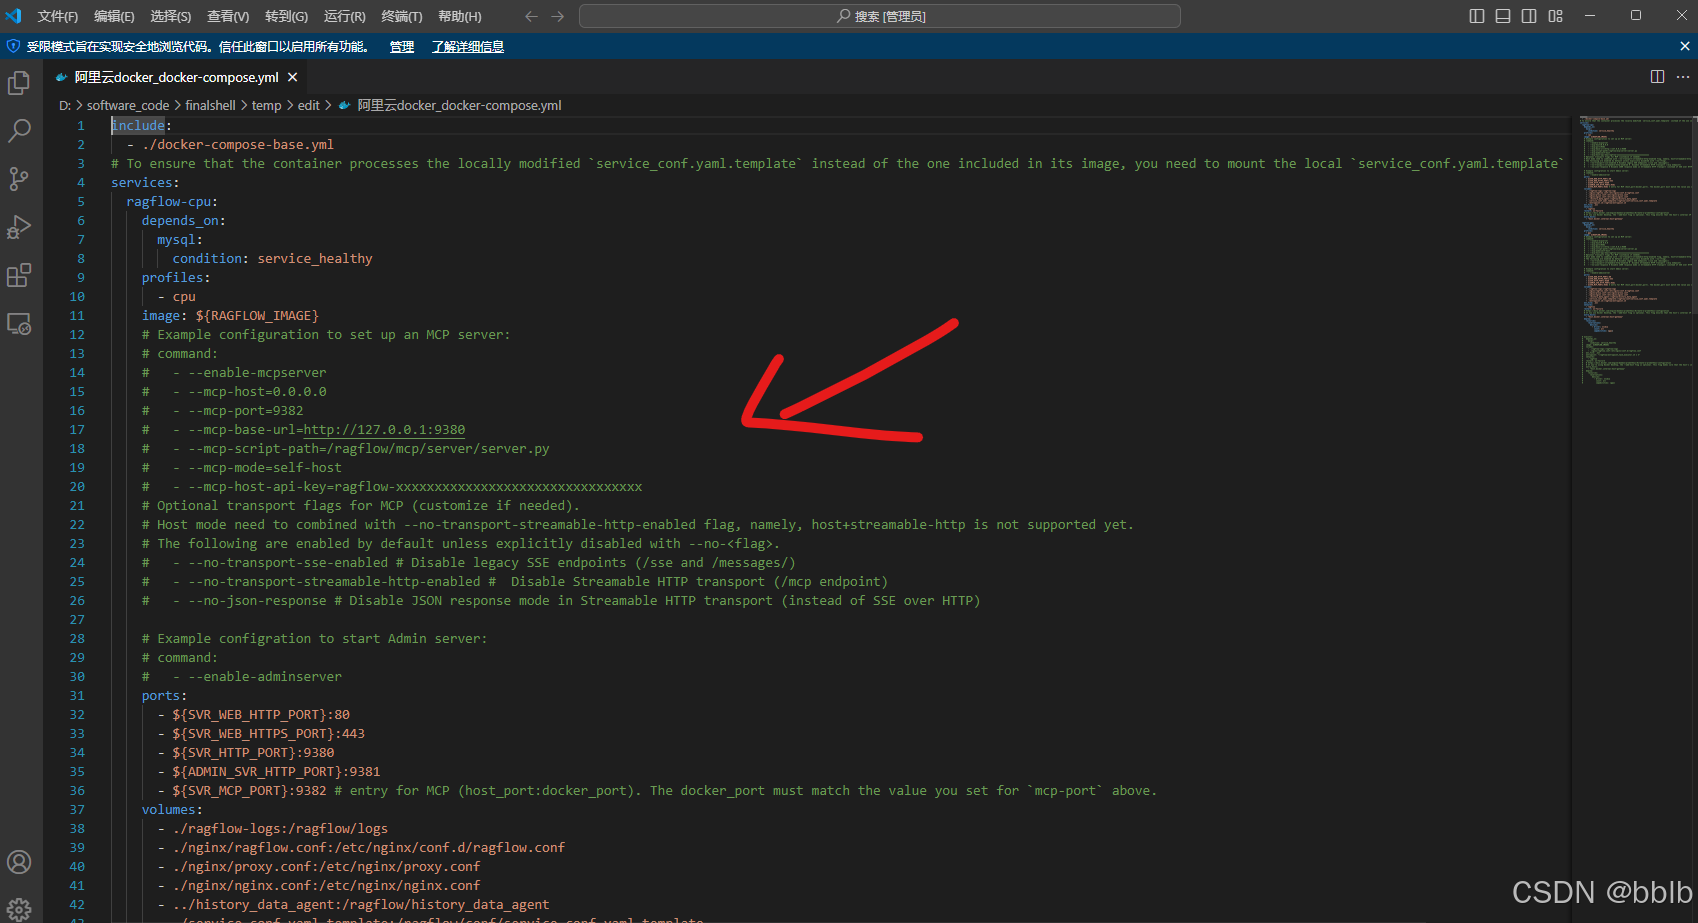Click the ./ragflow-logs:/ragflow/logs entry

click(280, 829)
